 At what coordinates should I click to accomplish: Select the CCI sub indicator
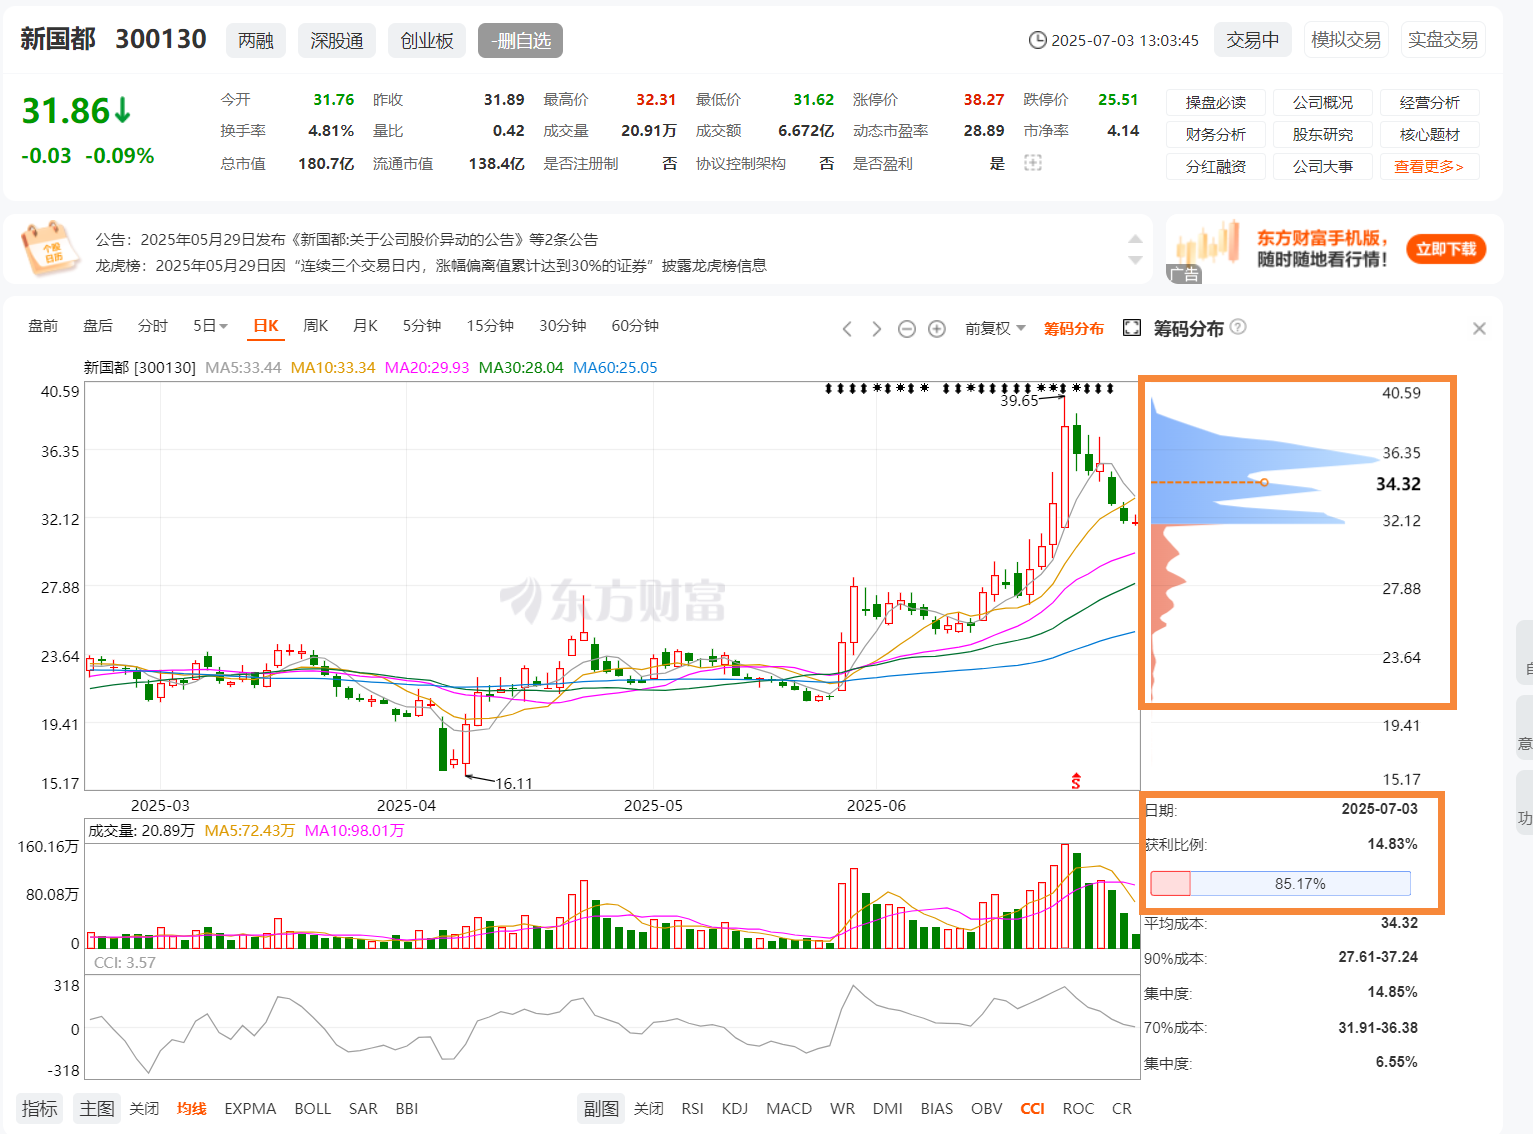tap(1032, 1108)
